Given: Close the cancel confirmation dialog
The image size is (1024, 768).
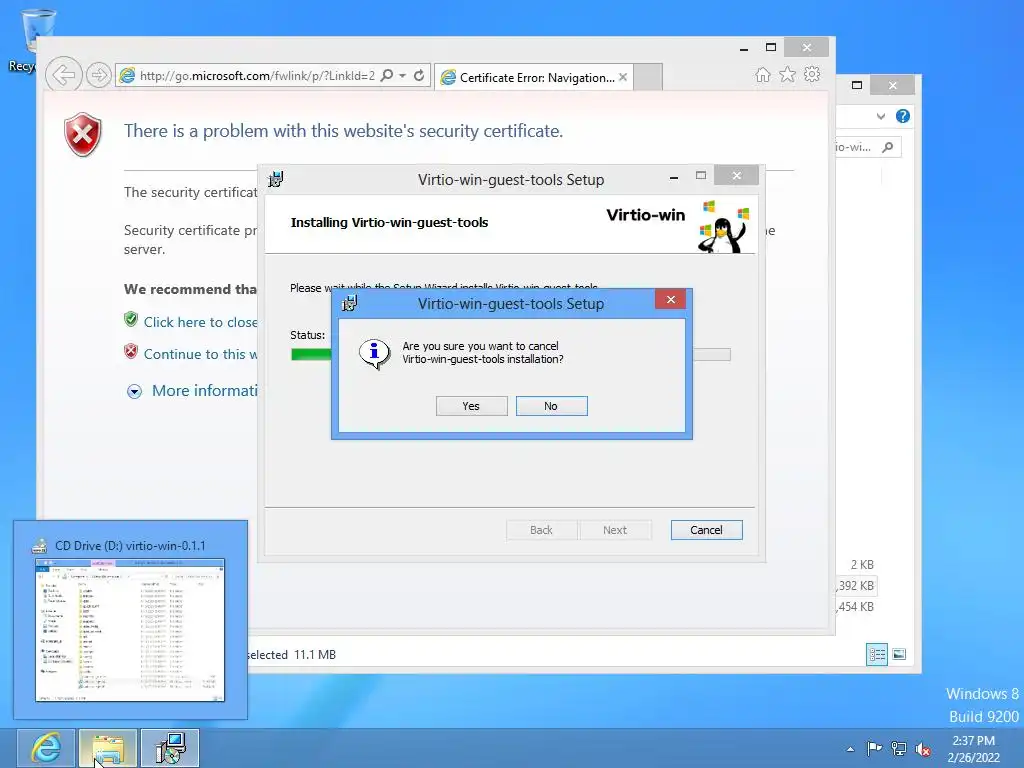Looking at the screenshot, I should (x=670, y=300).
